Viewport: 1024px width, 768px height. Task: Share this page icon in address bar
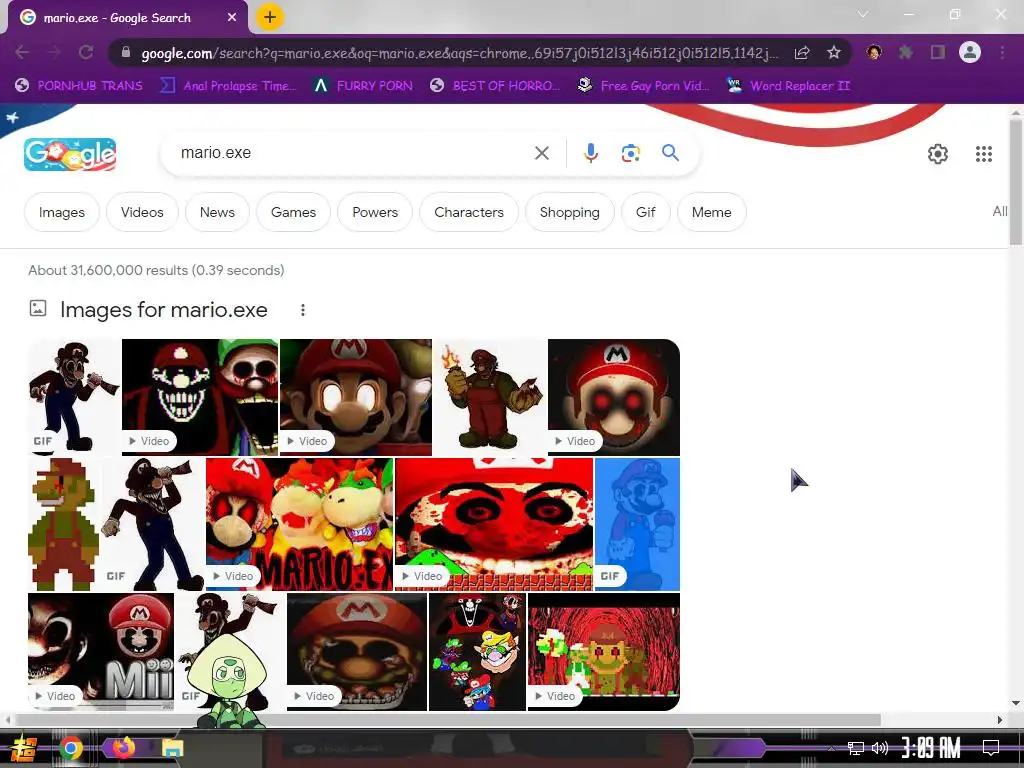pyautogui.click(x=802, y=53)
